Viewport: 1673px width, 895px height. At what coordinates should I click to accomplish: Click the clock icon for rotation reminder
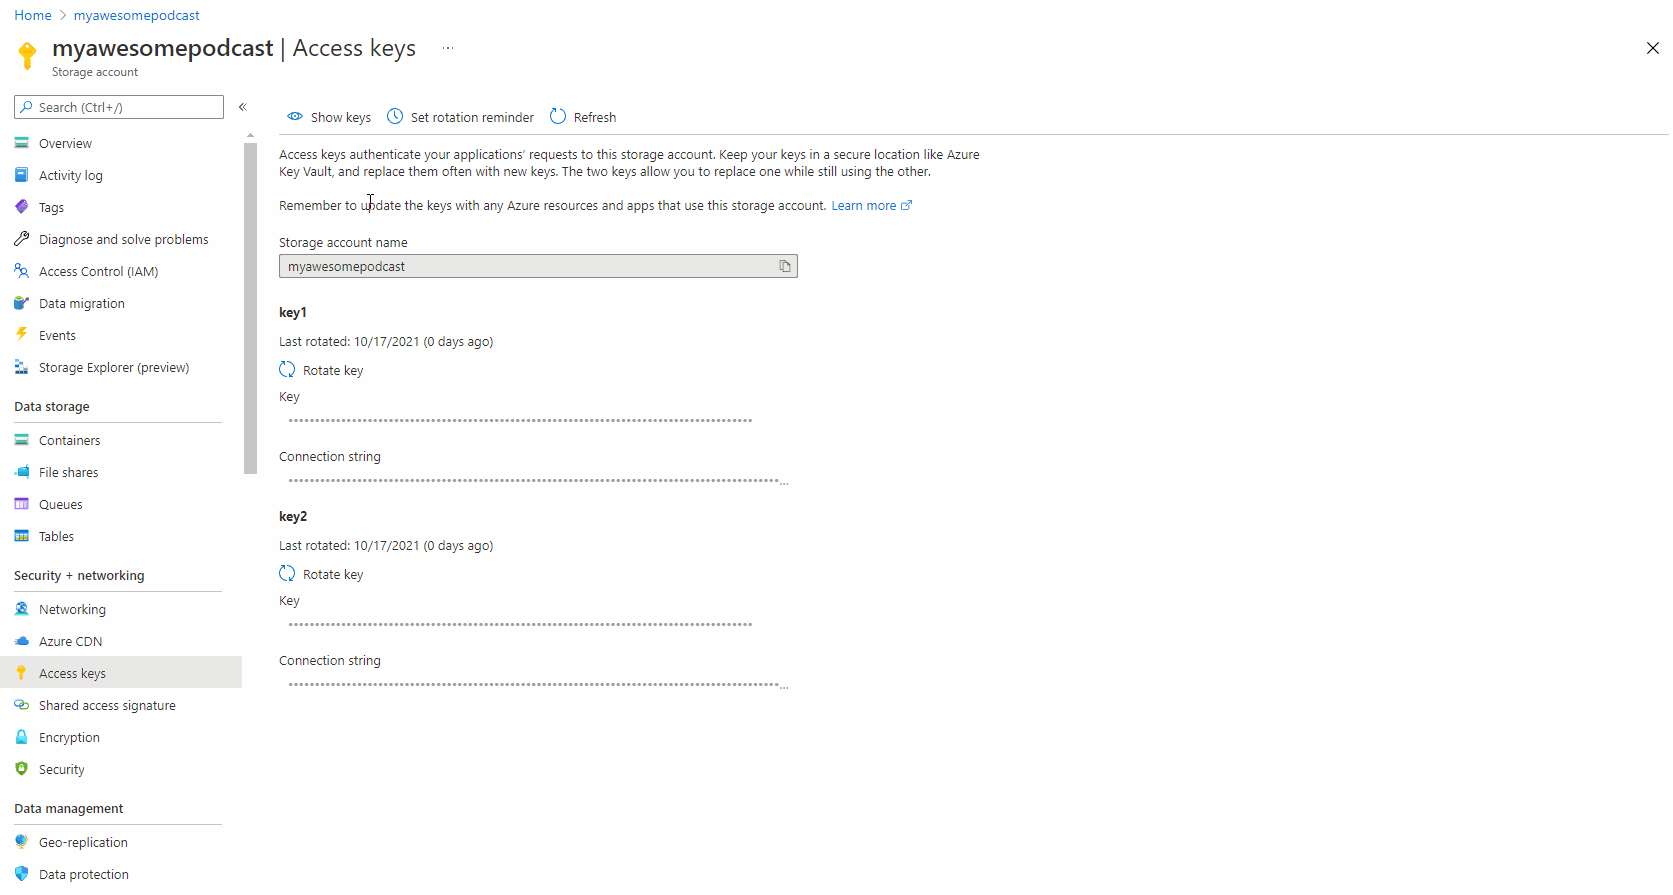[x=395, y=116]
